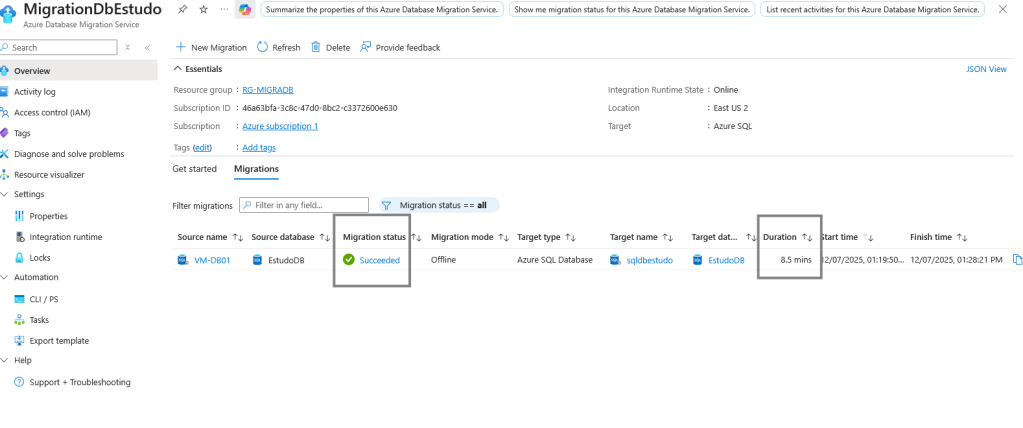
Task: Mark resource as favorite with star icon
Action: click(x=203, y=9)
